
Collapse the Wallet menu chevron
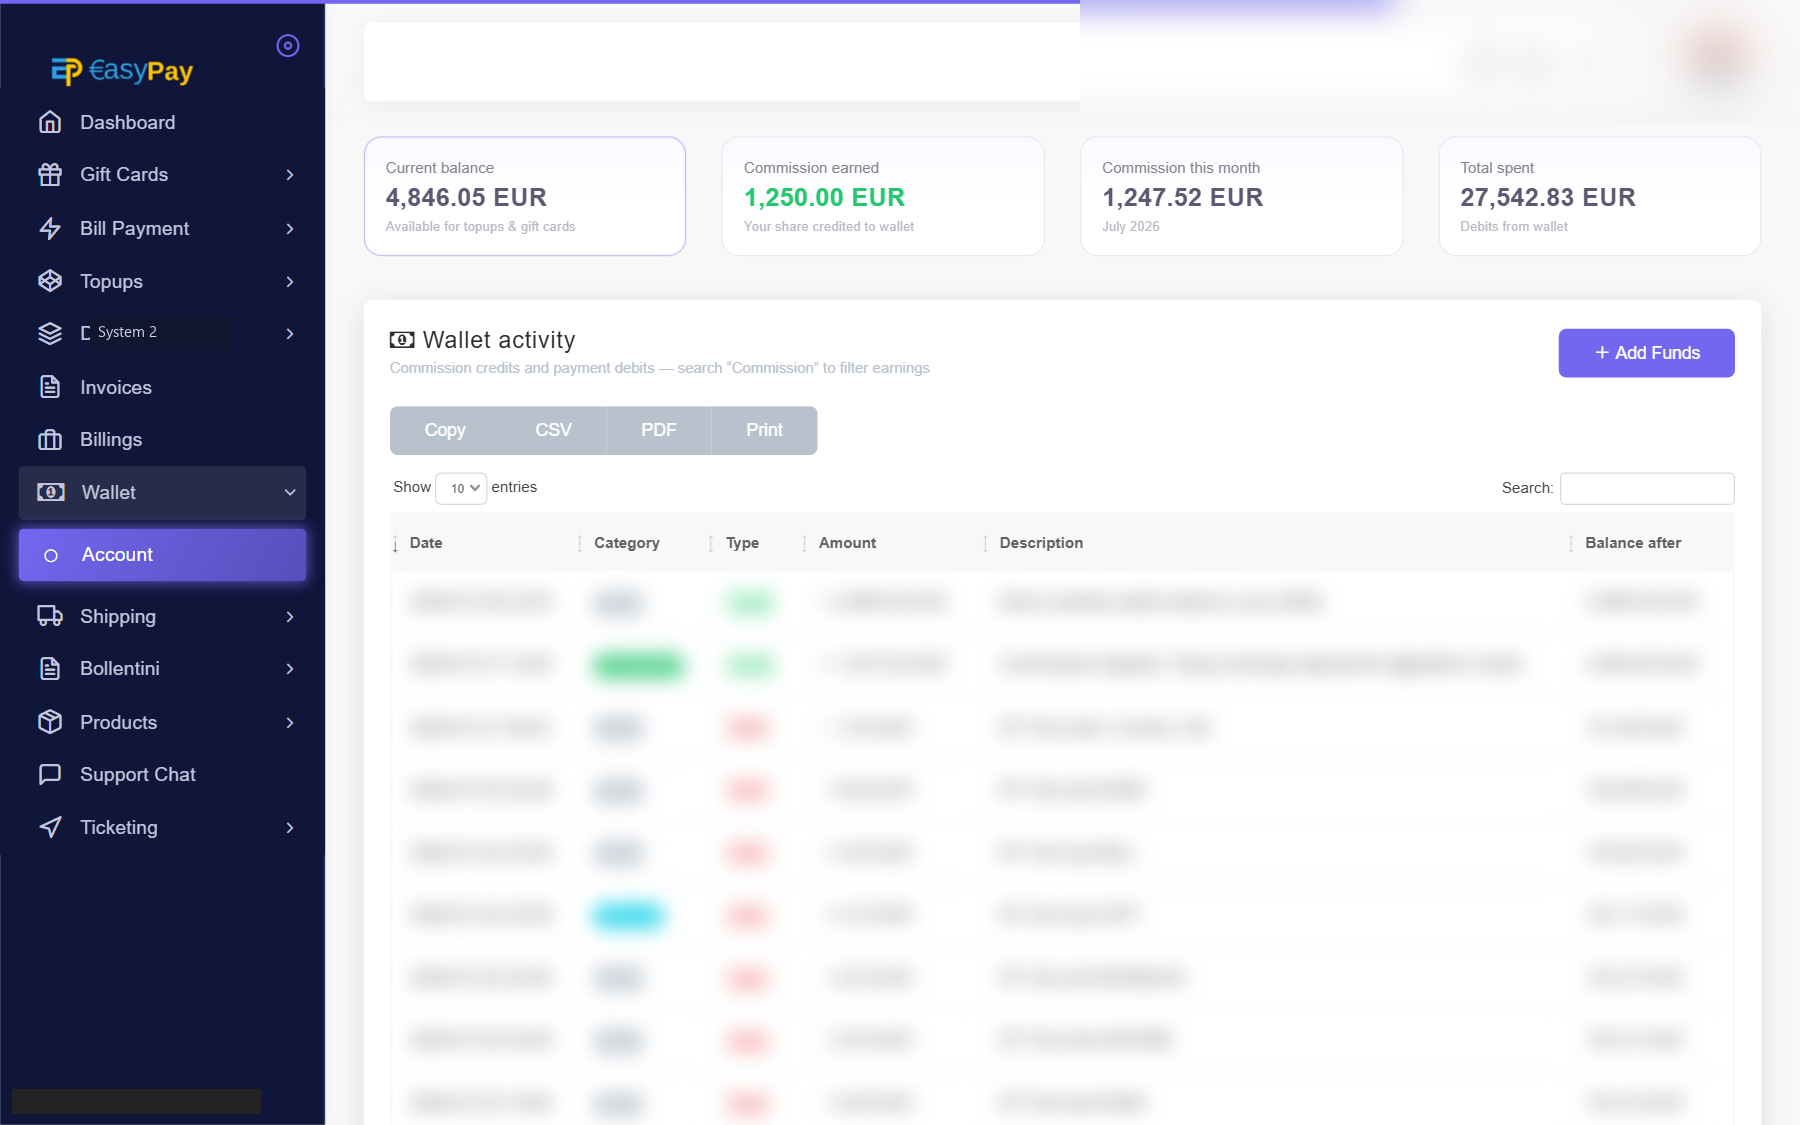290,492
